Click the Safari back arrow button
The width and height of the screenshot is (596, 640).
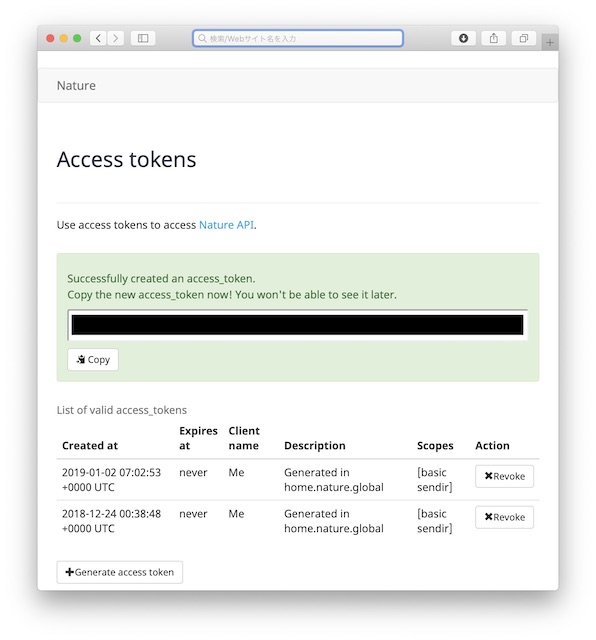tap(98, 38)
